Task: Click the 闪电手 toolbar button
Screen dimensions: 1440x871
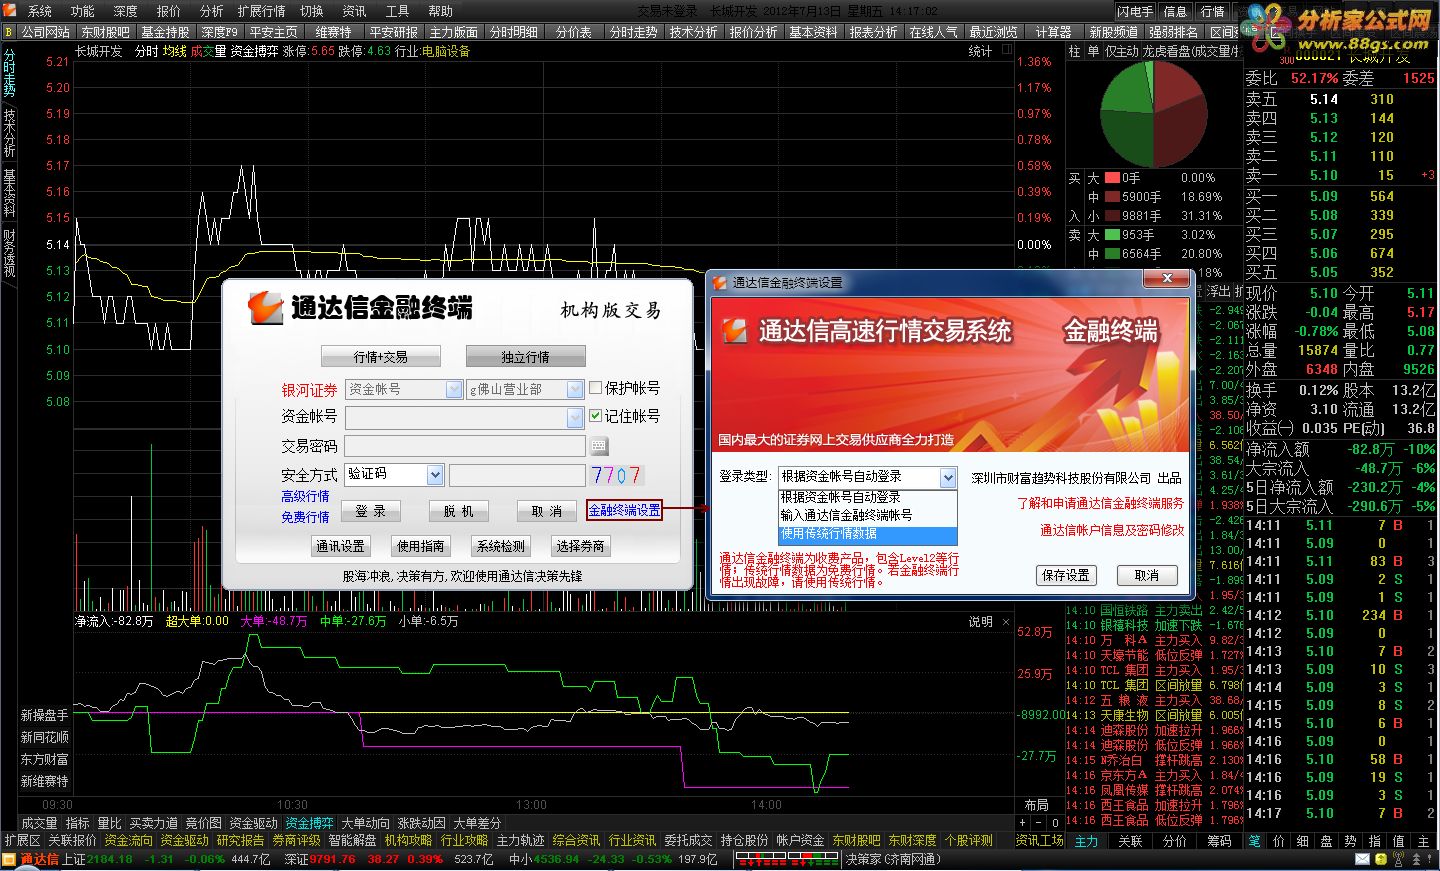Action: [1135, 11]
